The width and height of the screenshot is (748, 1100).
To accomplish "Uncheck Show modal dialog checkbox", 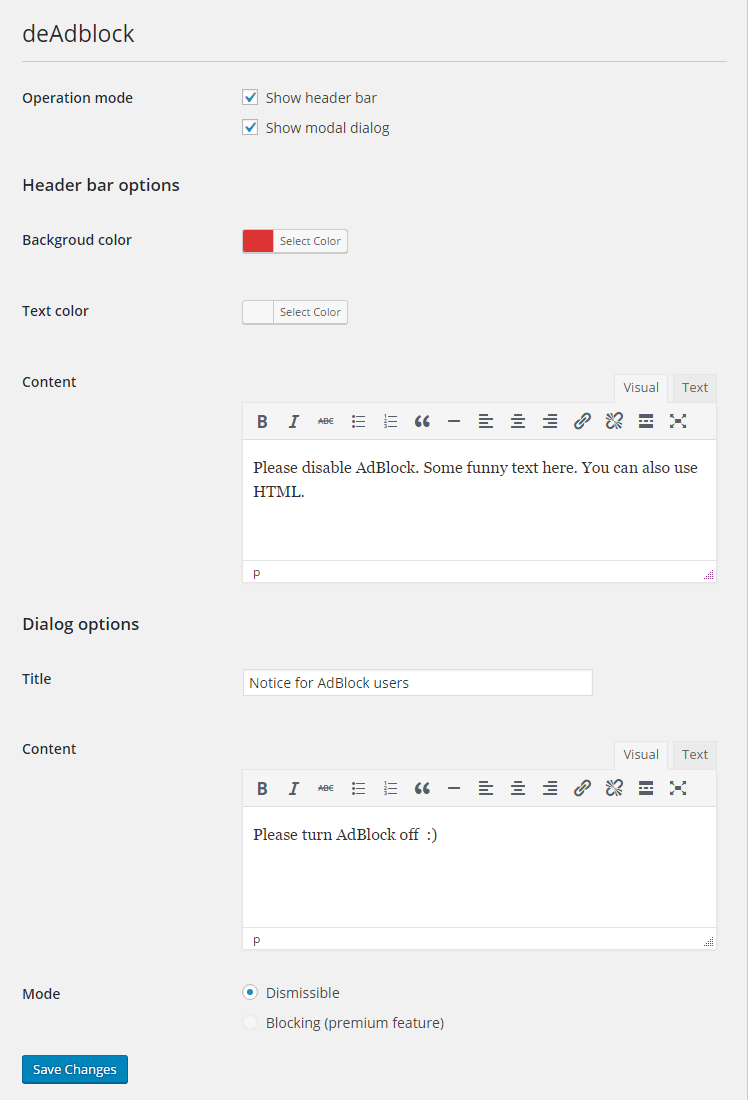I will coord(250,128).
